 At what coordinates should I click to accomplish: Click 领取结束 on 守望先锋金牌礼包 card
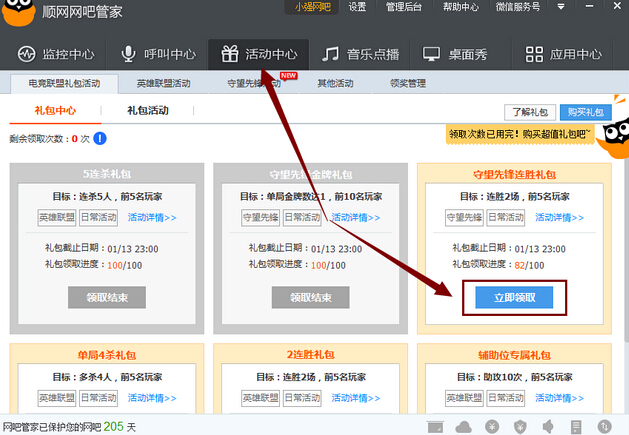pos(310,297)
